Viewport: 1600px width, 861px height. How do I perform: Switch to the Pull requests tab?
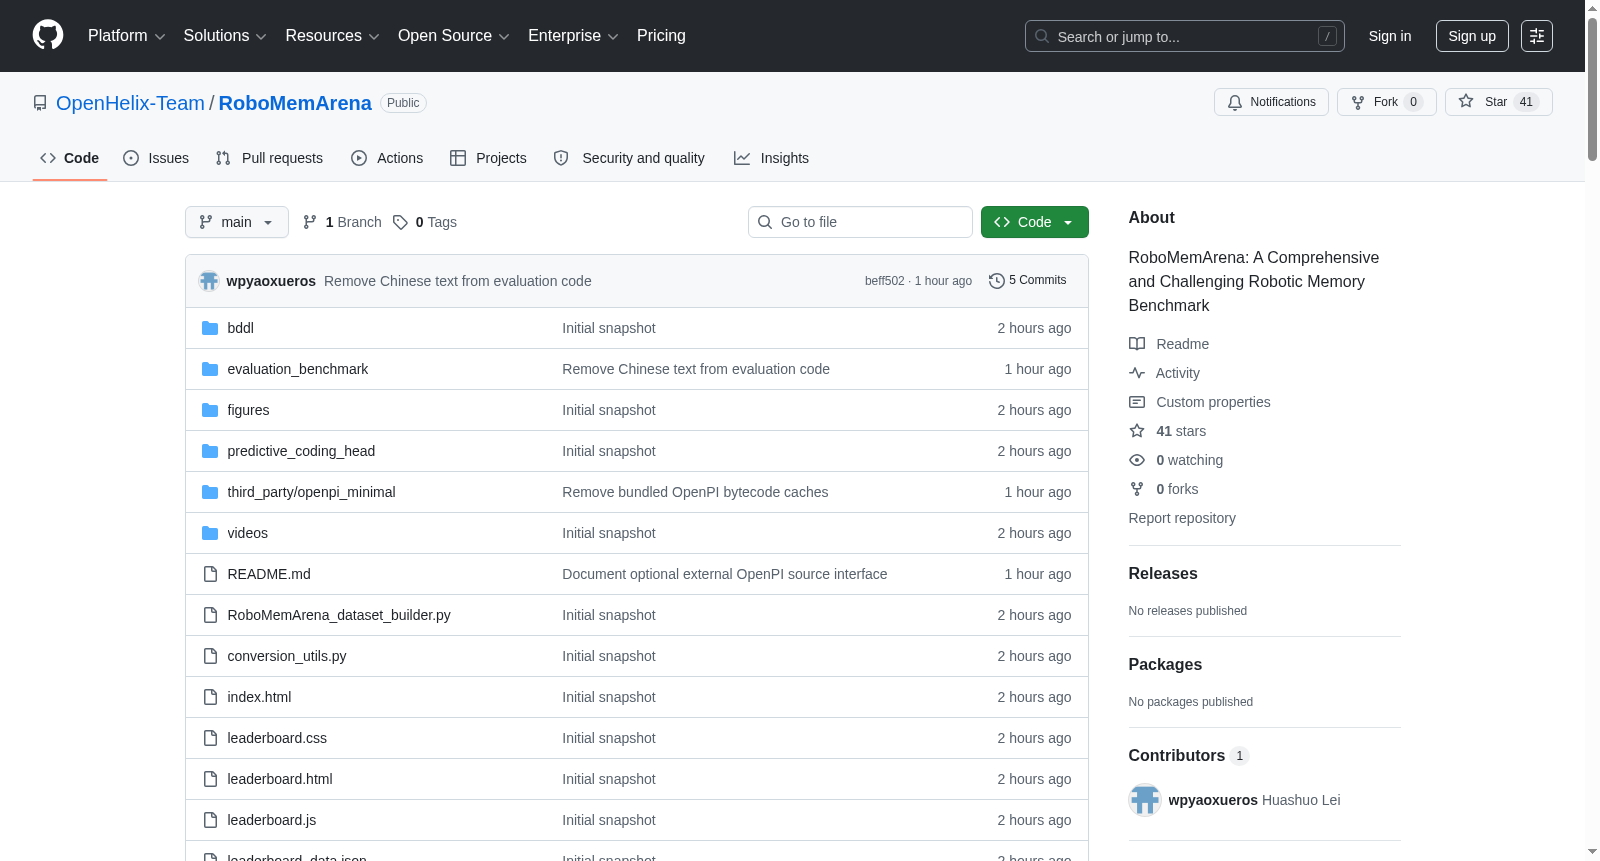coord(269,158)
